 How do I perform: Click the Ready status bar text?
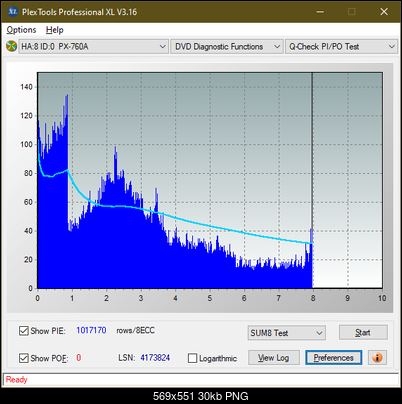pos(16,380)
